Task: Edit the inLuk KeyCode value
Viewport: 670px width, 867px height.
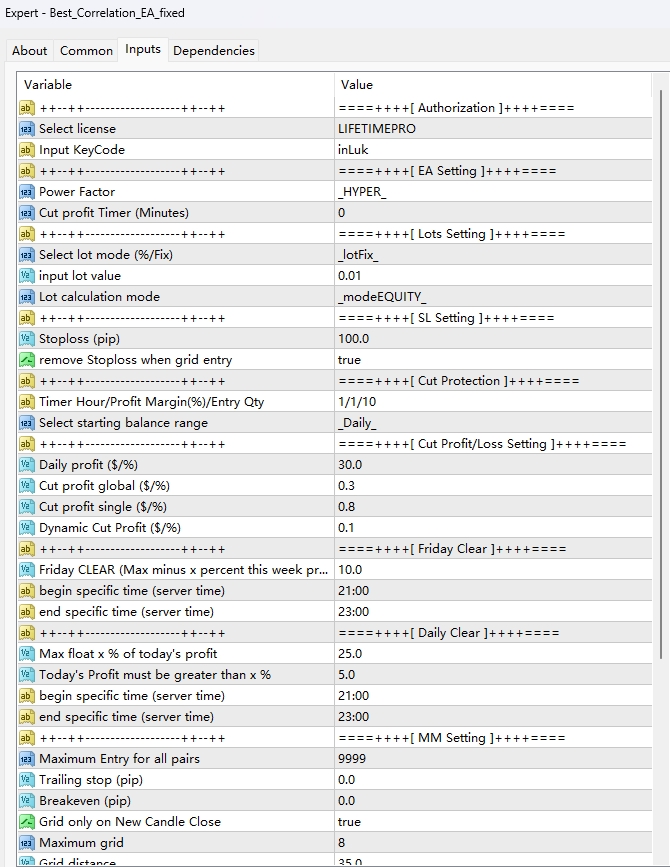Action: (493, 150)
